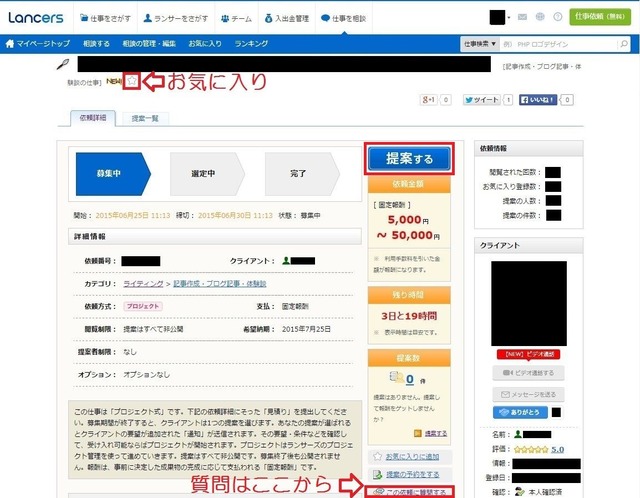Click the メッセージを送る button

[528, 394]
